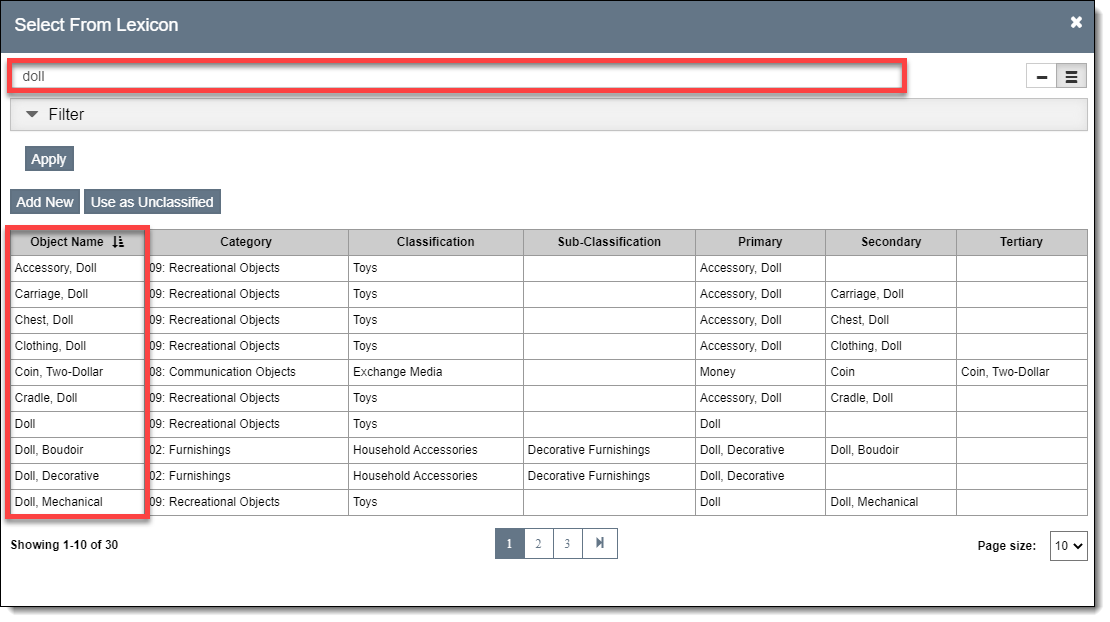The image size is (1110, 622).
Task: Click the Secondary column header
Action: (x=891, y=242)
